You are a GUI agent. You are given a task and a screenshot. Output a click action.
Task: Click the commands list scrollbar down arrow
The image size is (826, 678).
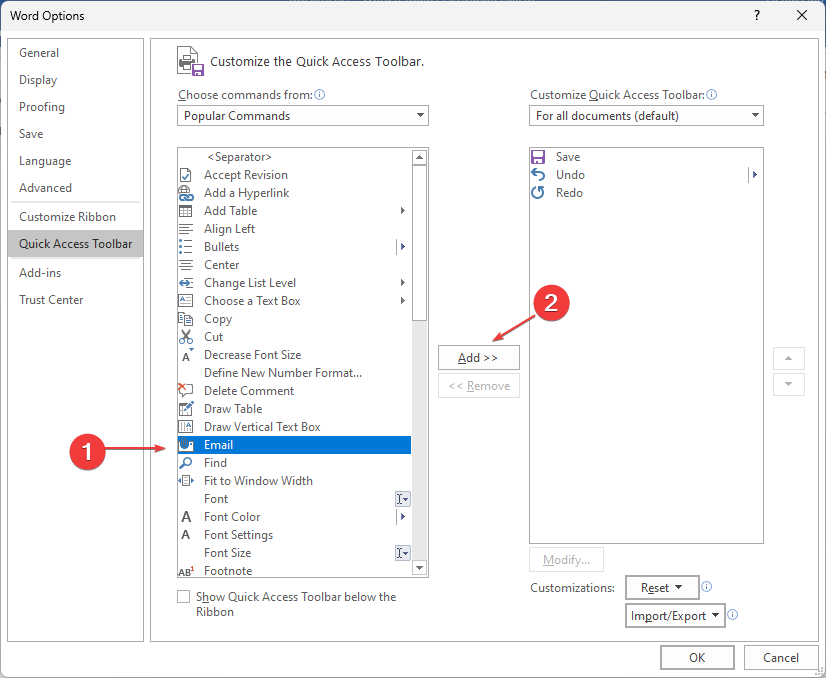point(419,568)
